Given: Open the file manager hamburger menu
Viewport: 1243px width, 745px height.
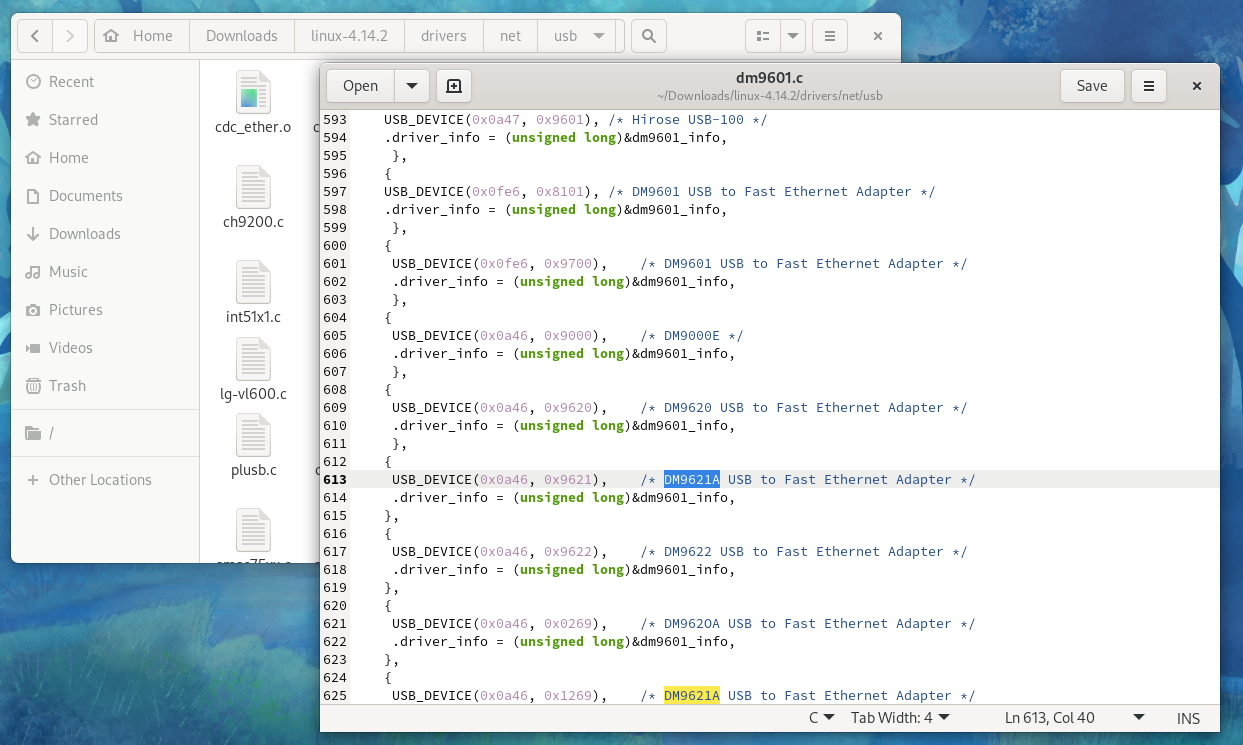Looking at the screenshot, I should [x=830, y=36].
